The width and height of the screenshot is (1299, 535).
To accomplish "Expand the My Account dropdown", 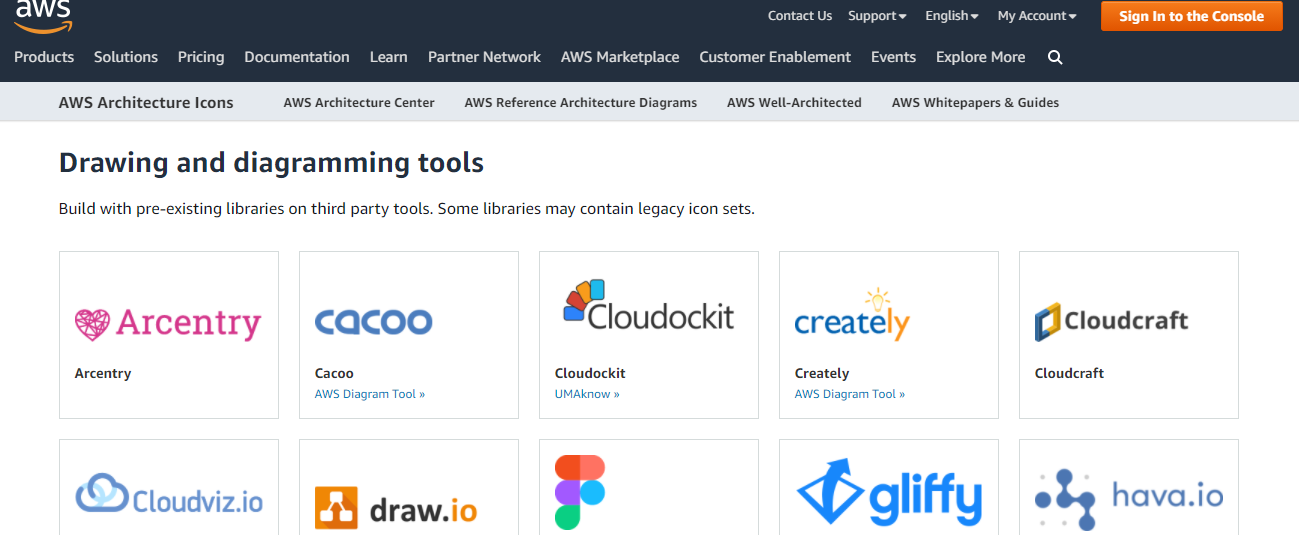I will point(1037,16).
